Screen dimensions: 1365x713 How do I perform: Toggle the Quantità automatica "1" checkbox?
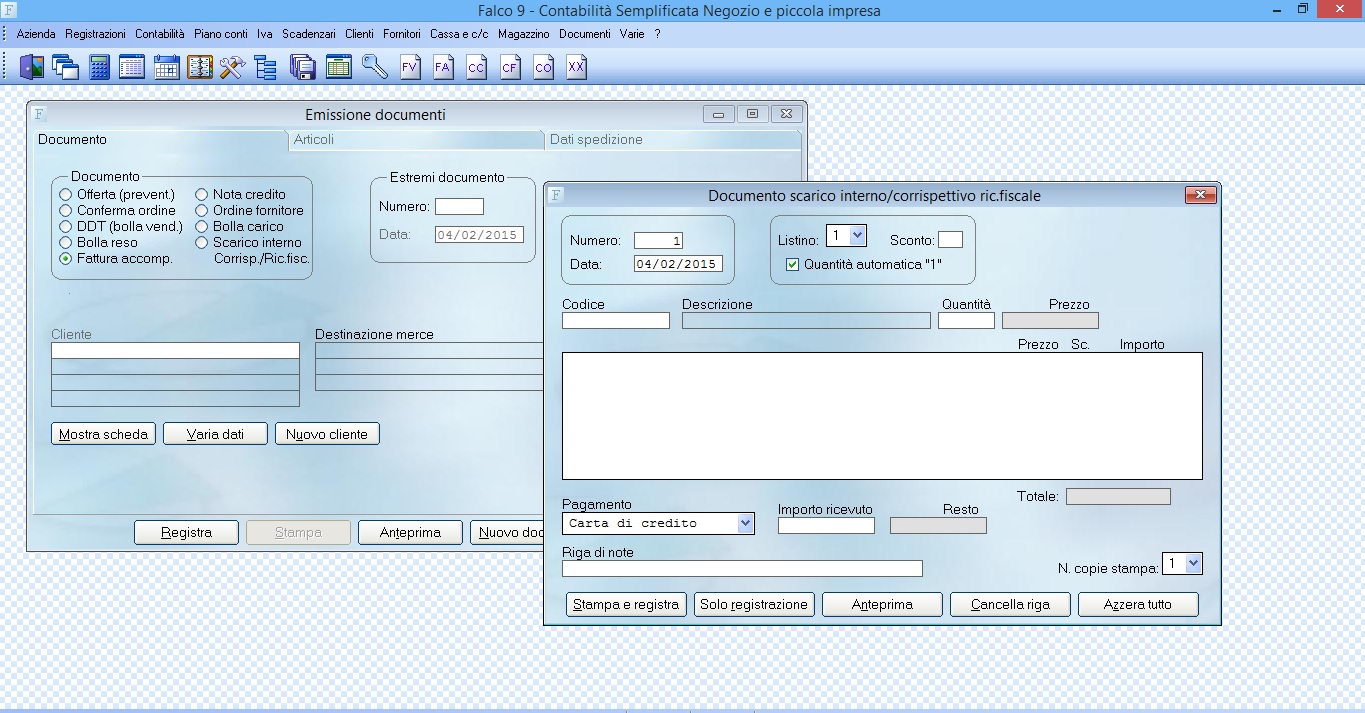pyautogui.click(x=793, y=265)
